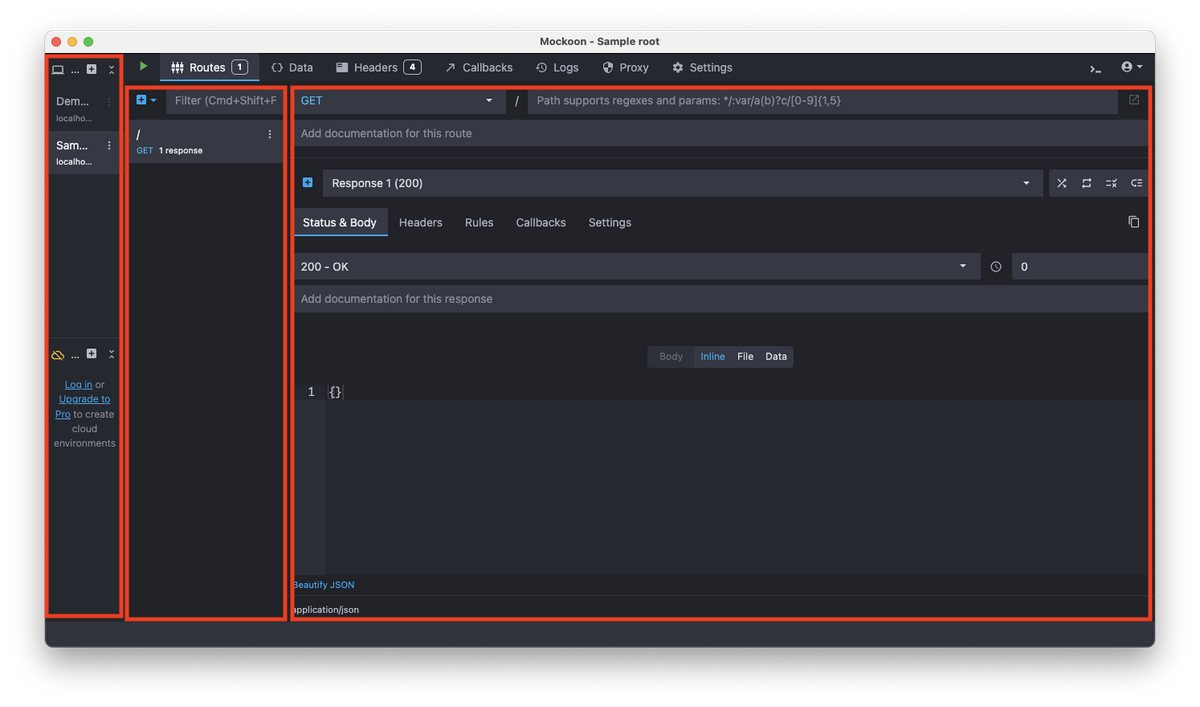
Task: Open the GET method dropdown
Action: click(399, 101)
